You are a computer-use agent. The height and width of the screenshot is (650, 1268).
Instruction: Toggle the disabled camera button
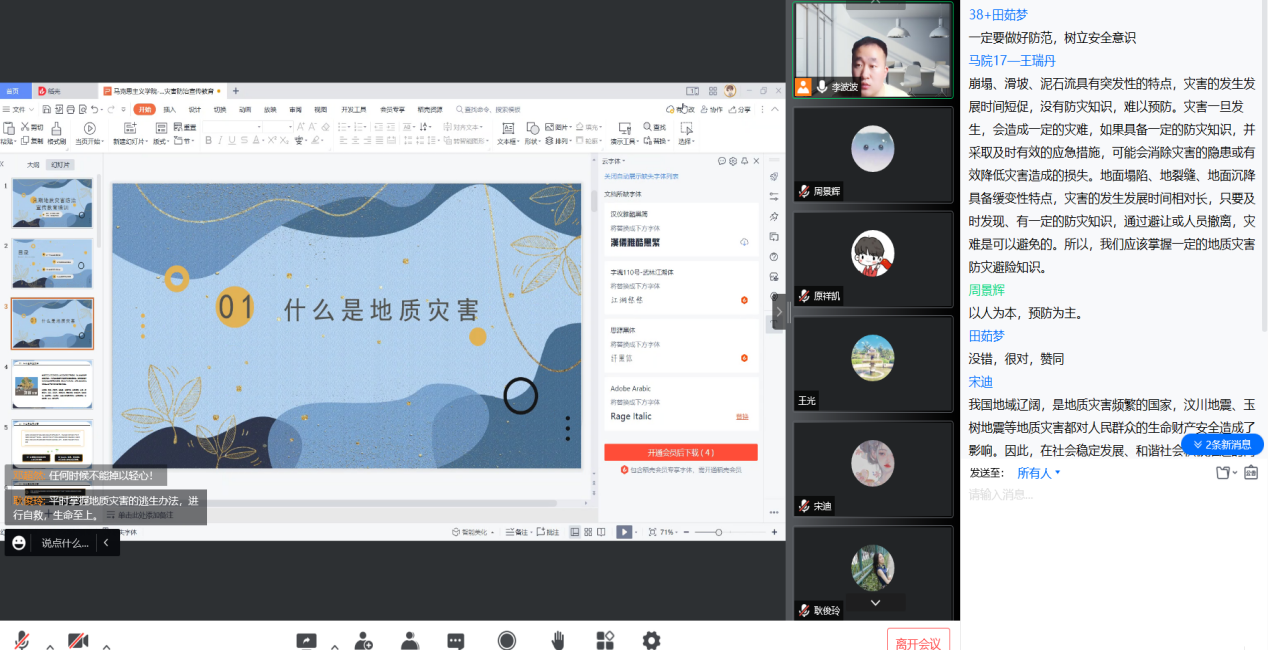(78, 641)
